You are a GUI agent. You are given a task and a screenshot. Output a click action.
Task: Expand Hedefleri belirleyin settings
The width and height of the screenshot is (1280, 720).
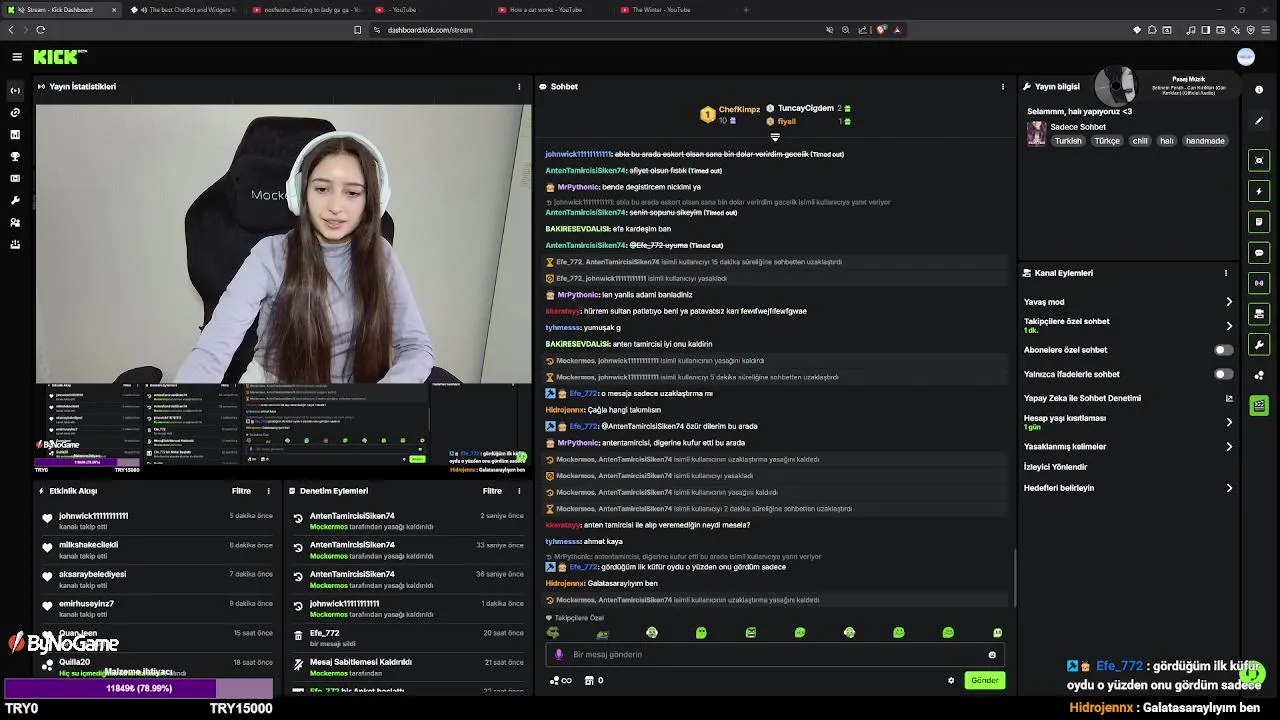(x=1229, y=488)
